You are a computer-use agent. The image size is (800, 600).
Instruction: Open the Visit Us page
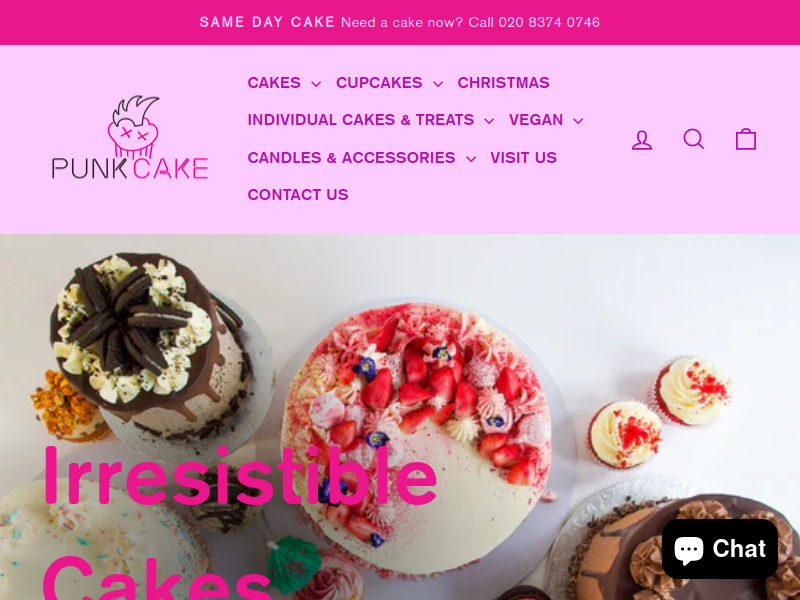(x=523, y=158)
